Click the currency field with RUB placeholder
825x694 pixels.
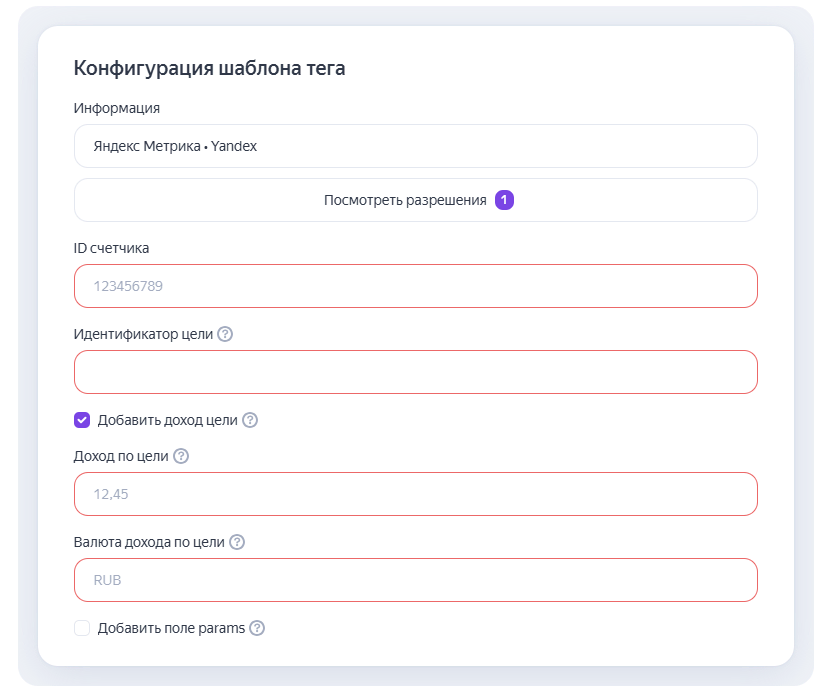click(x=415, y=580)
